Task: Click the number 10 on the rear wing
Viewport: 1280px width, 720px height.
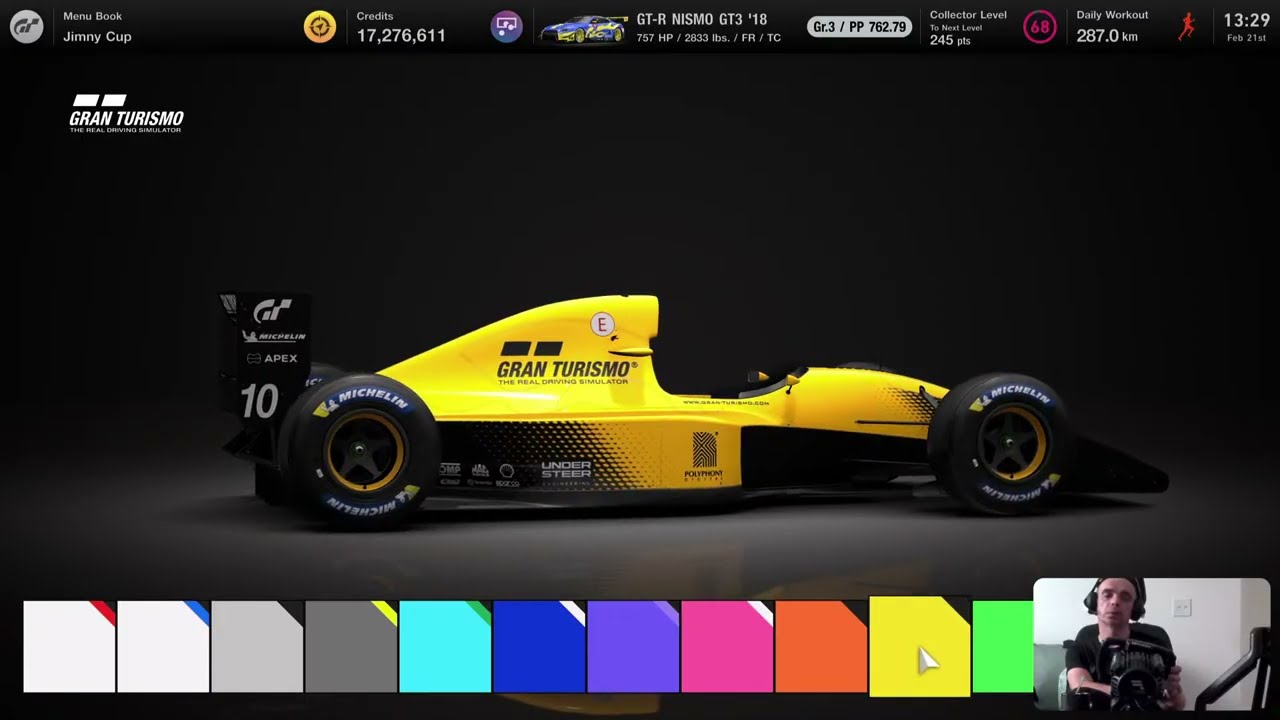Action: [x=258, y=402]
